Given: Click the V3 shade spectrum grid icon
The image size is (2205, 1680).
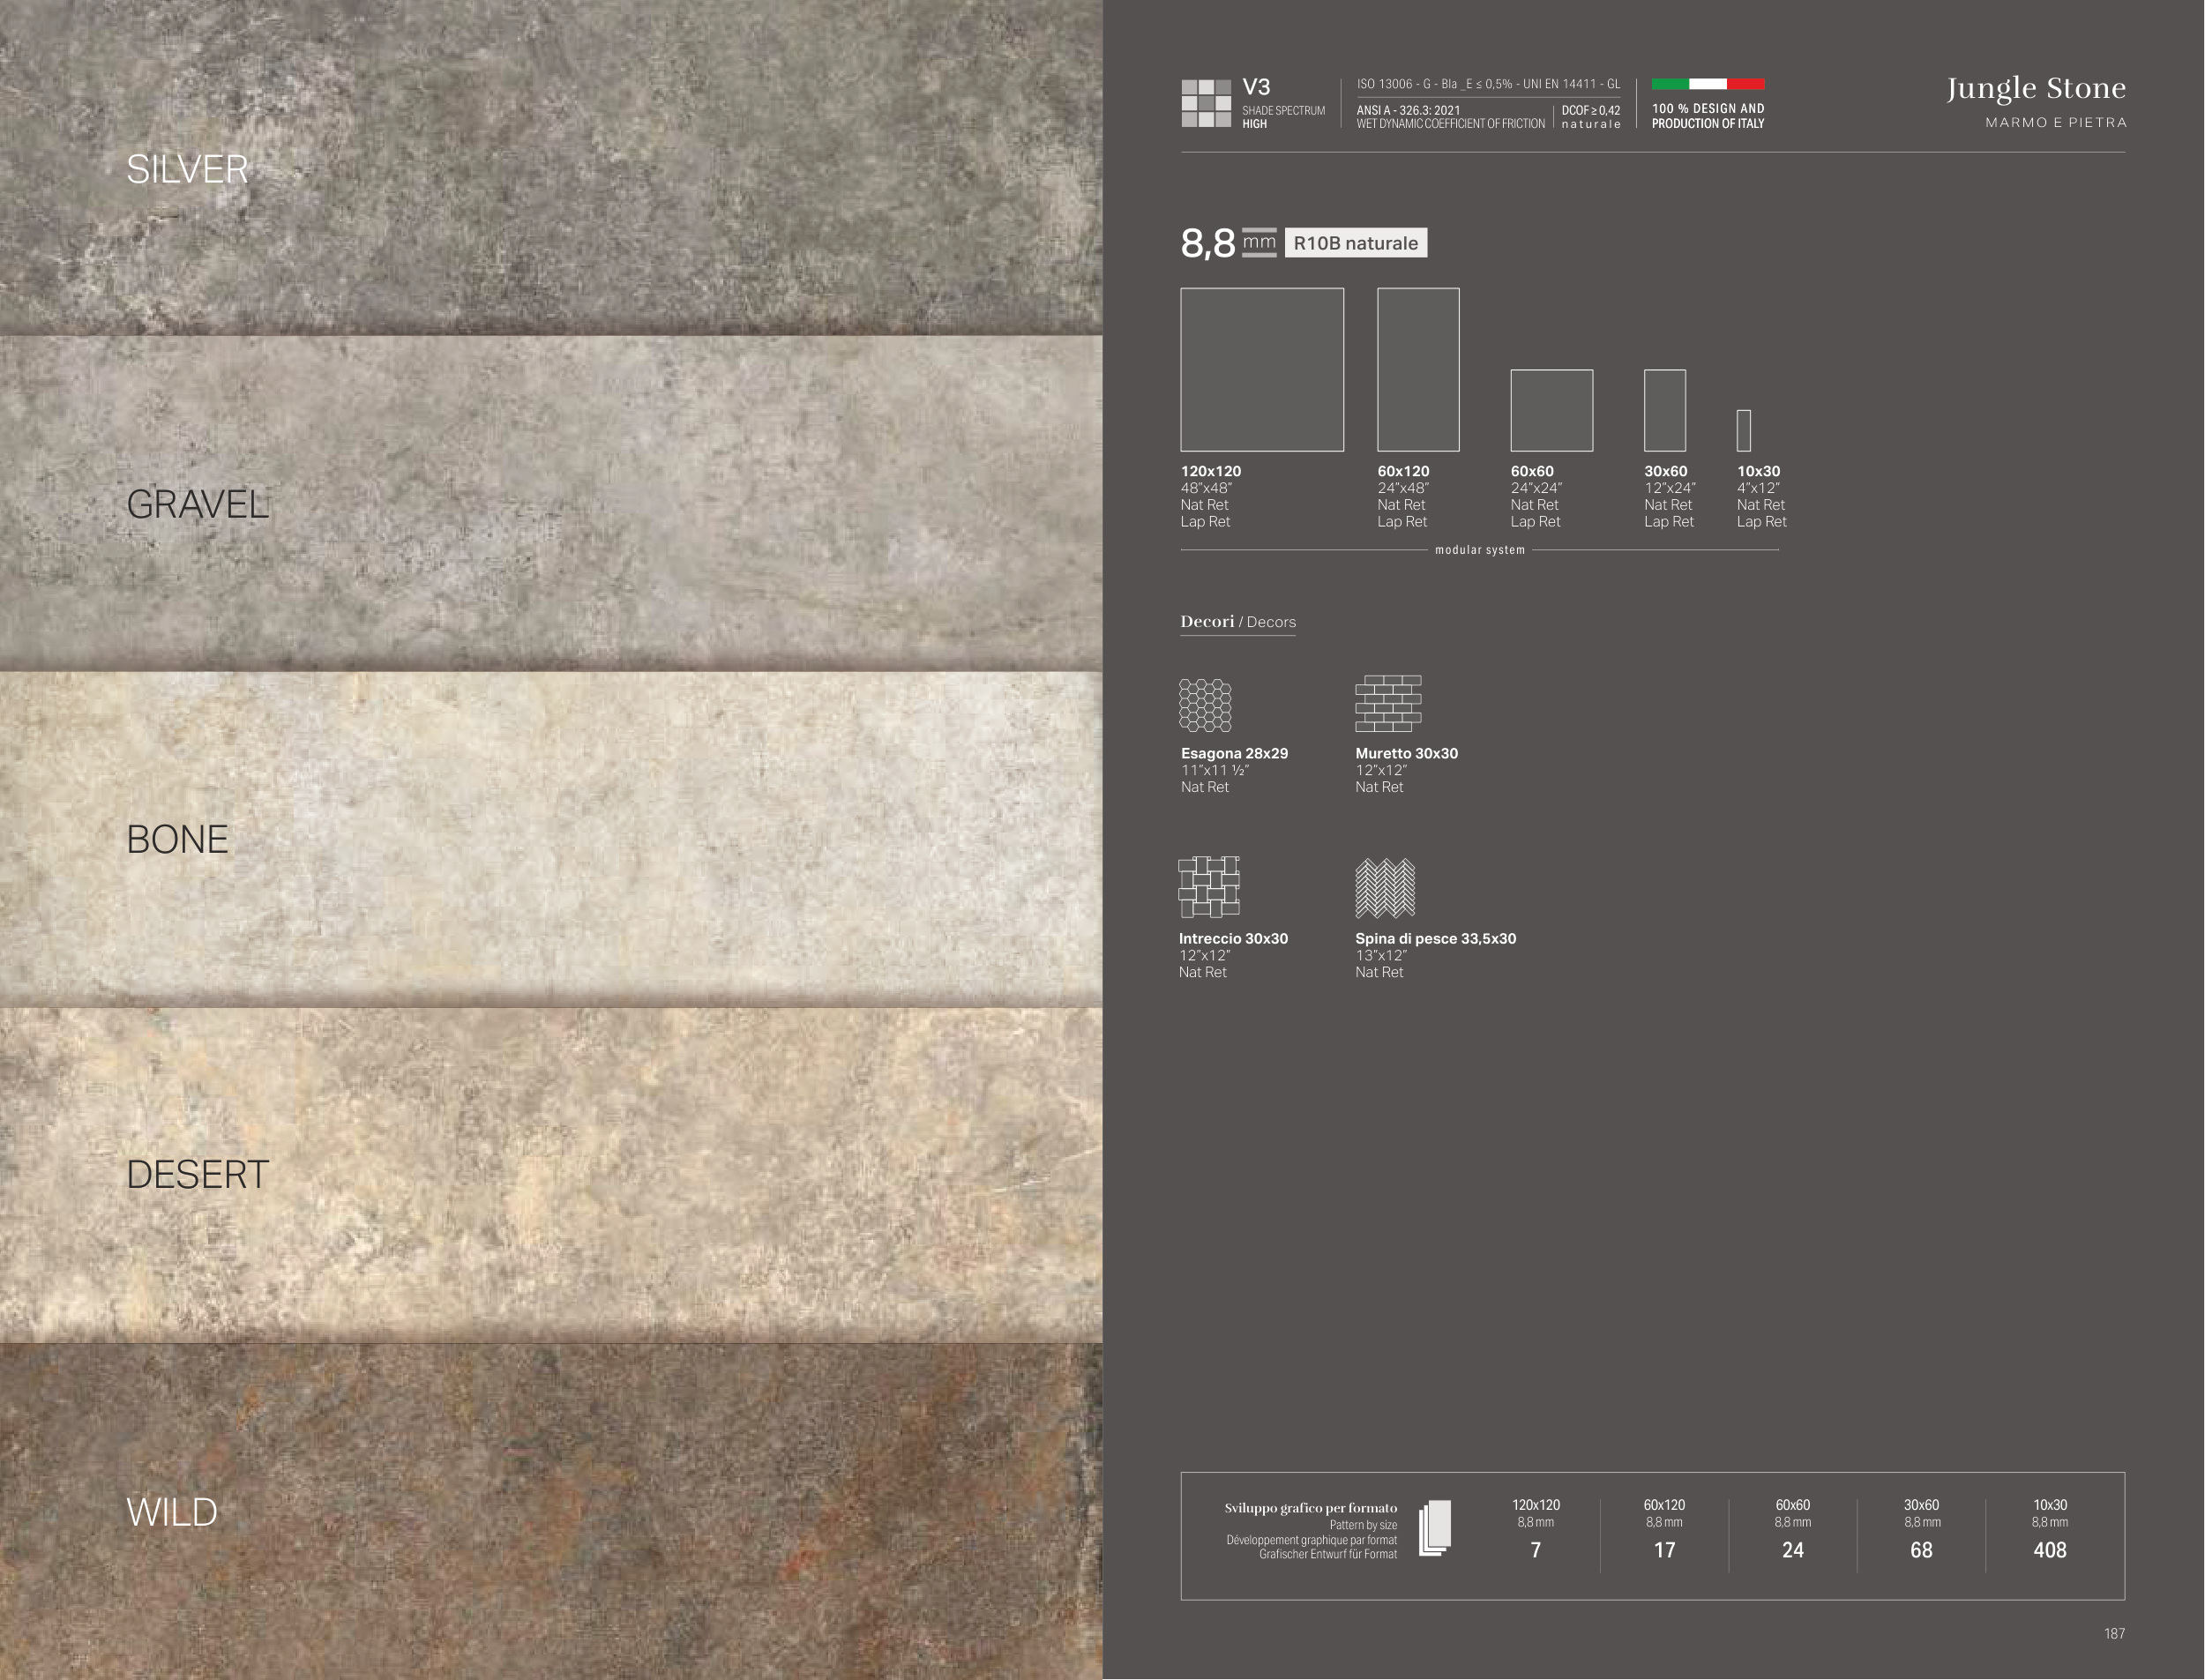Looking at the screenshot, I should click(1206, 103).
